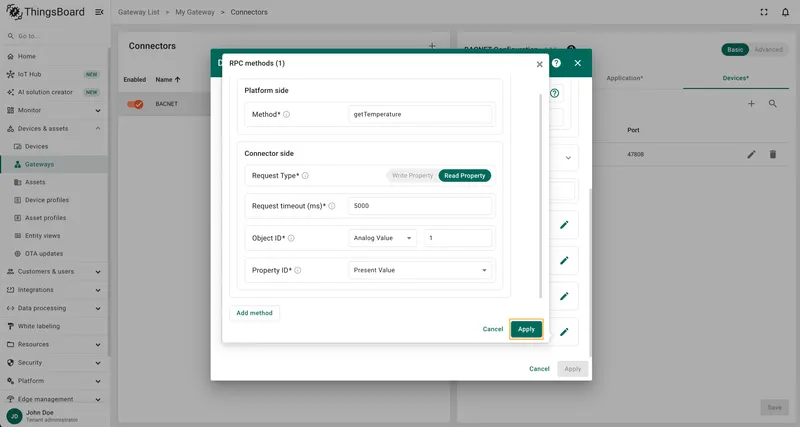Open the Present Value property dropdown
This screenshot has height=427, width=800.
420,270
